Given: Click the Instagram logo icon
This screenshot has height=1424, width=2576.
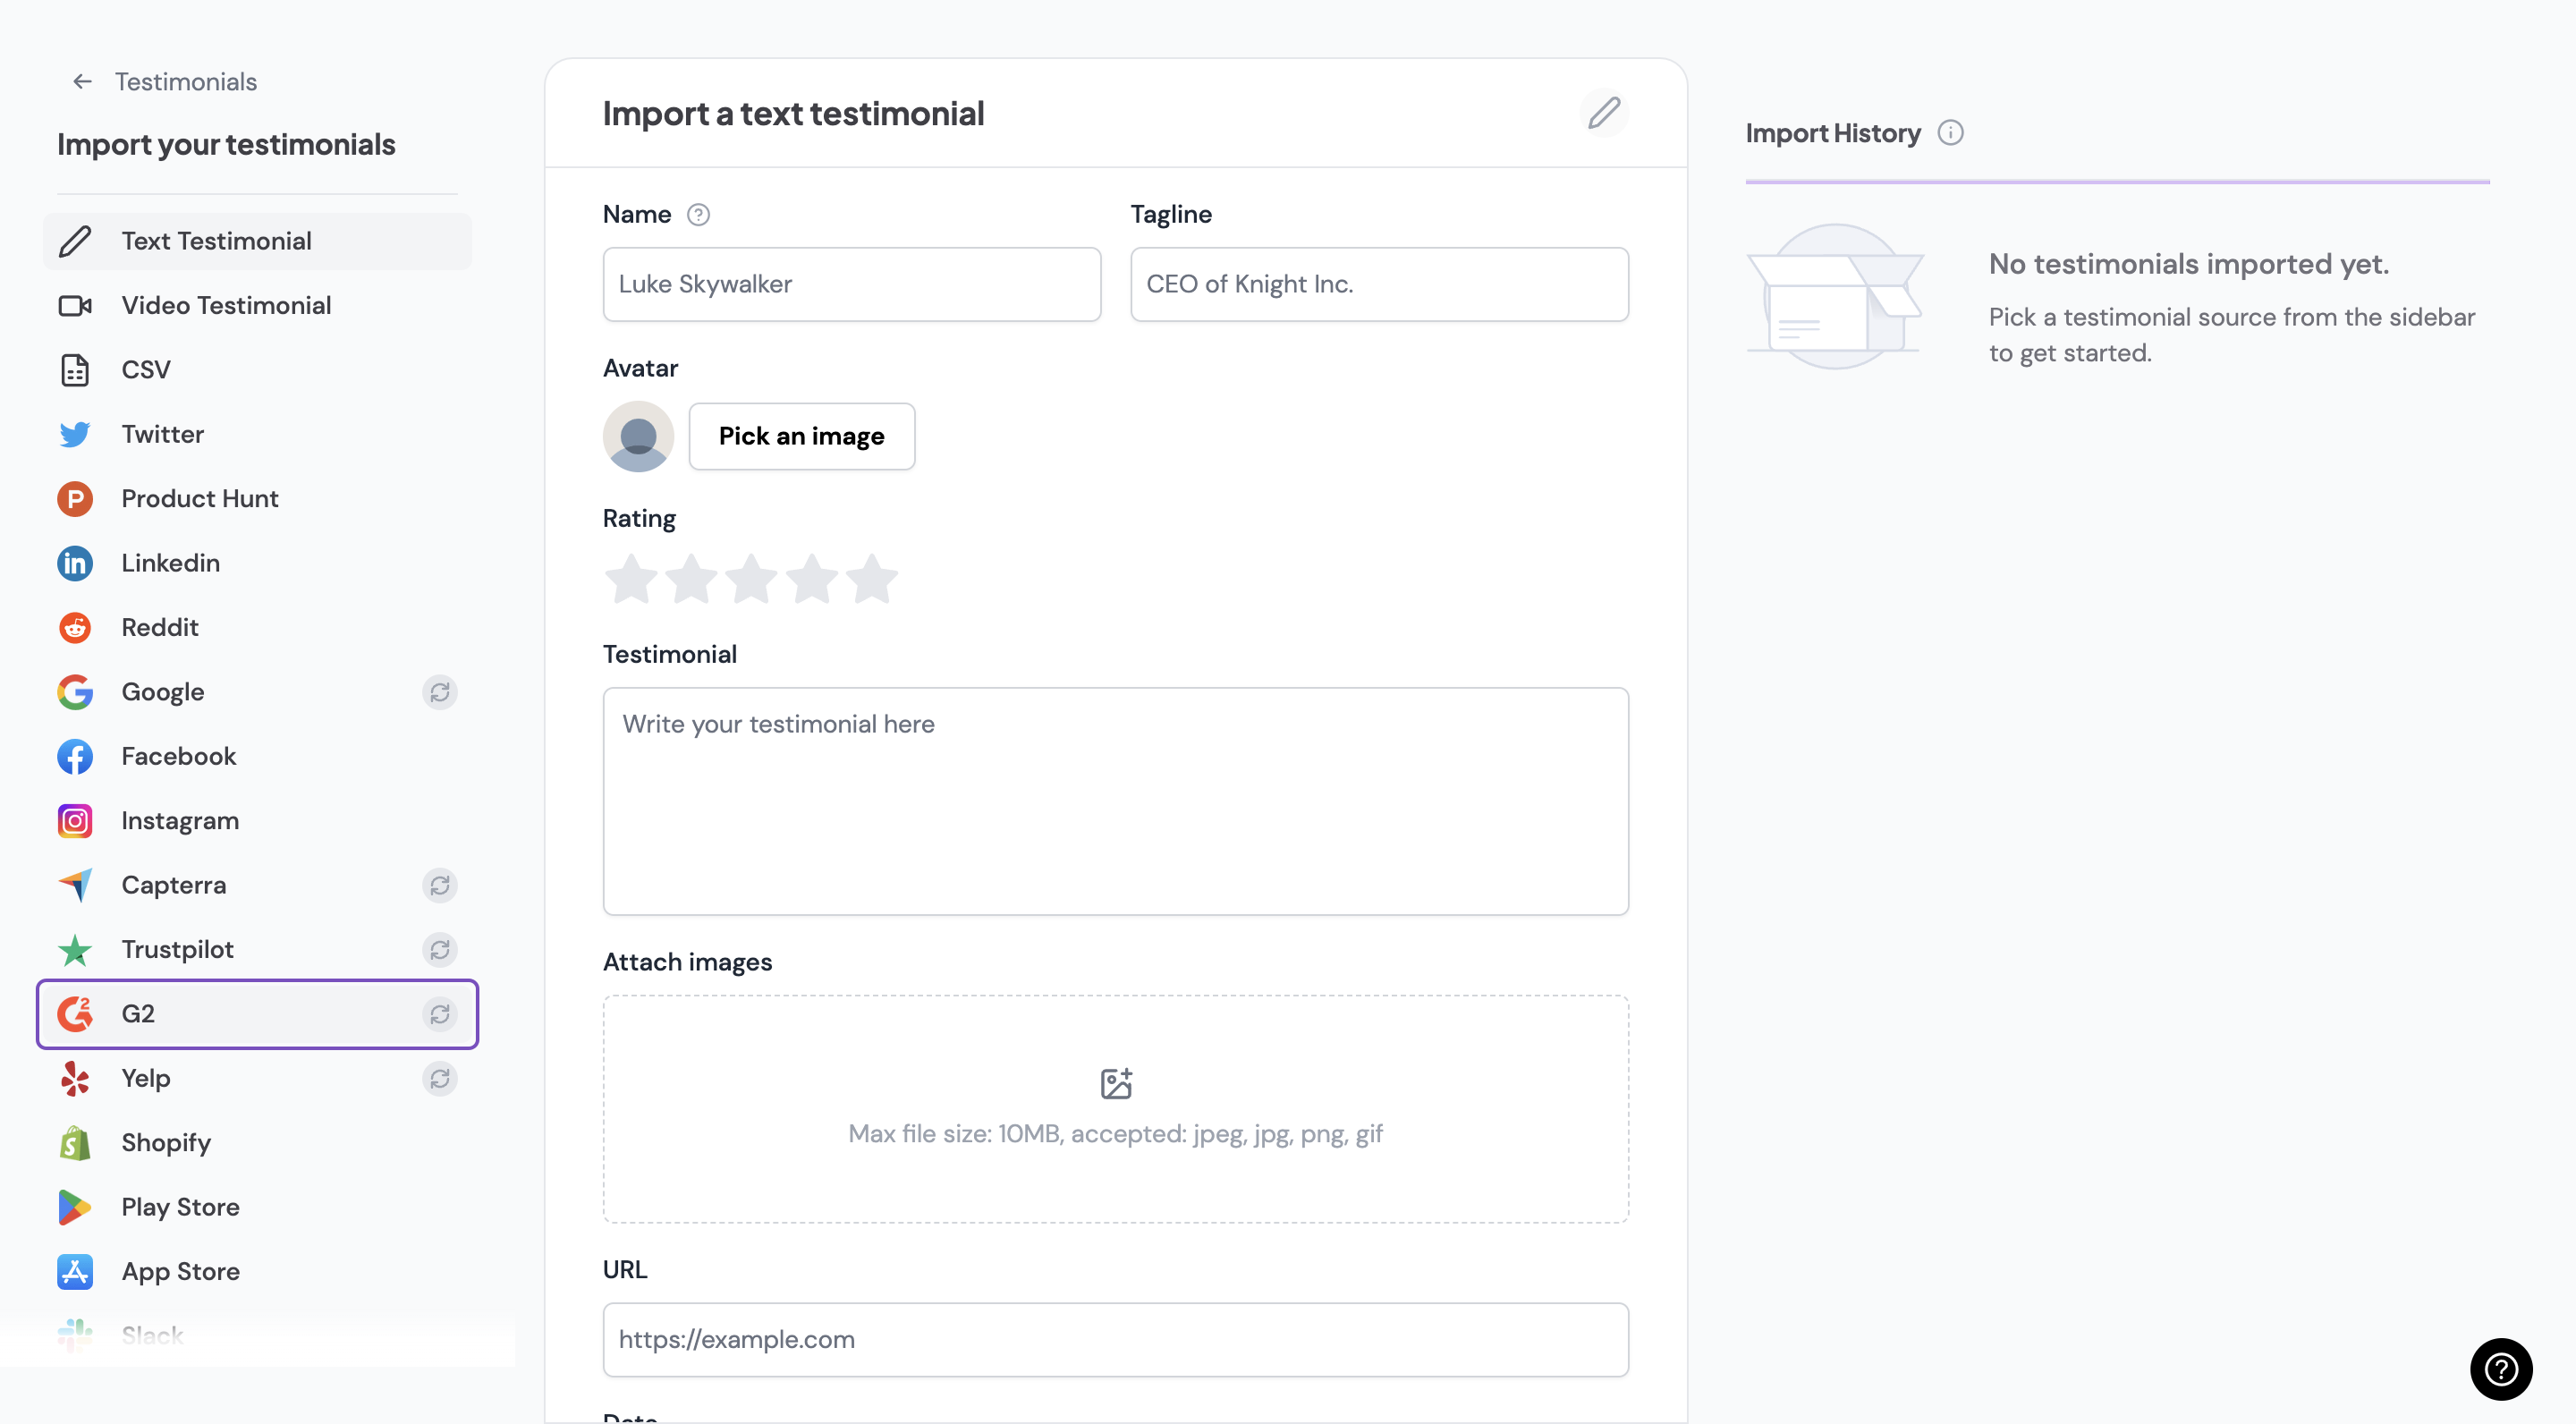Looking at the screenshot, I should [x=75, y=821].
